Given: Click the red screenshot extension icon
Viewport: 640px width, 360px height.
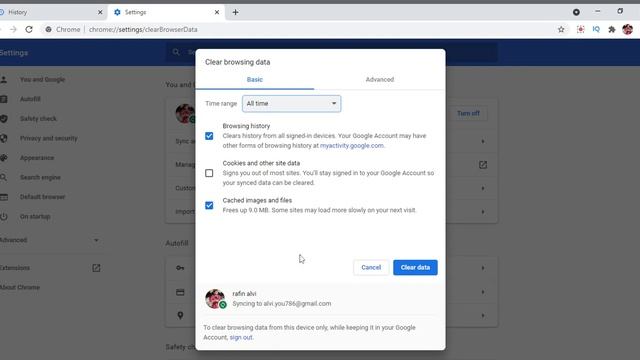Looking at the screenshot, I should [x=580, y=29].
